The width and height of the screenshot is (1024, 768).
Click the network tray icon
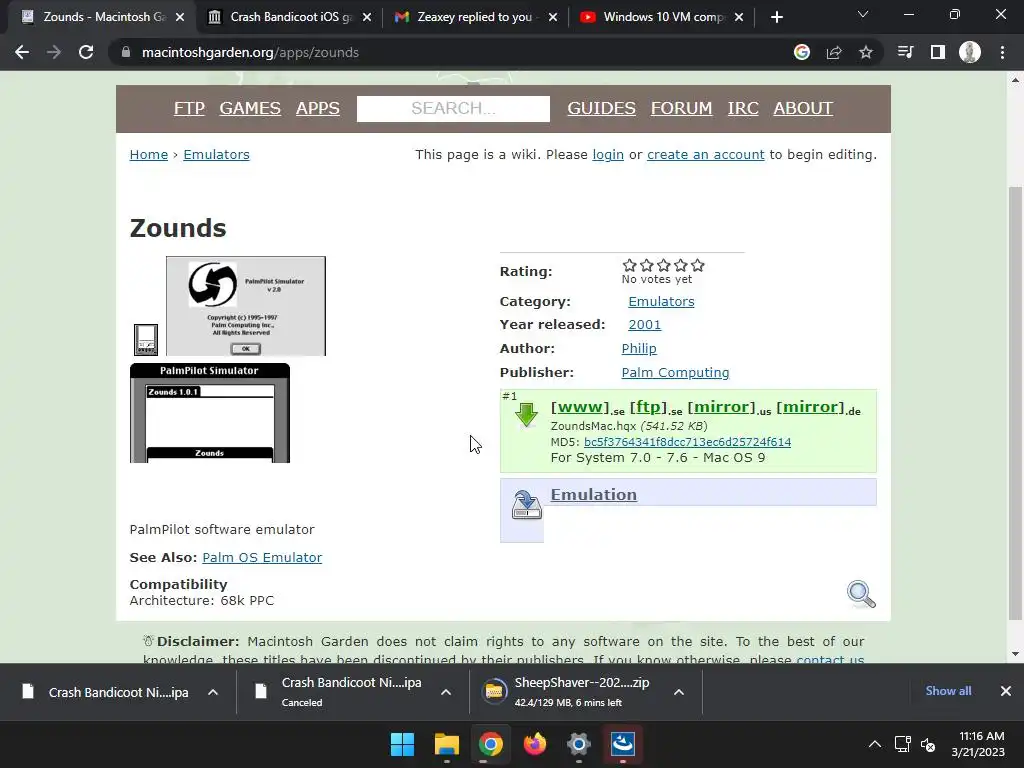point(903,744)
